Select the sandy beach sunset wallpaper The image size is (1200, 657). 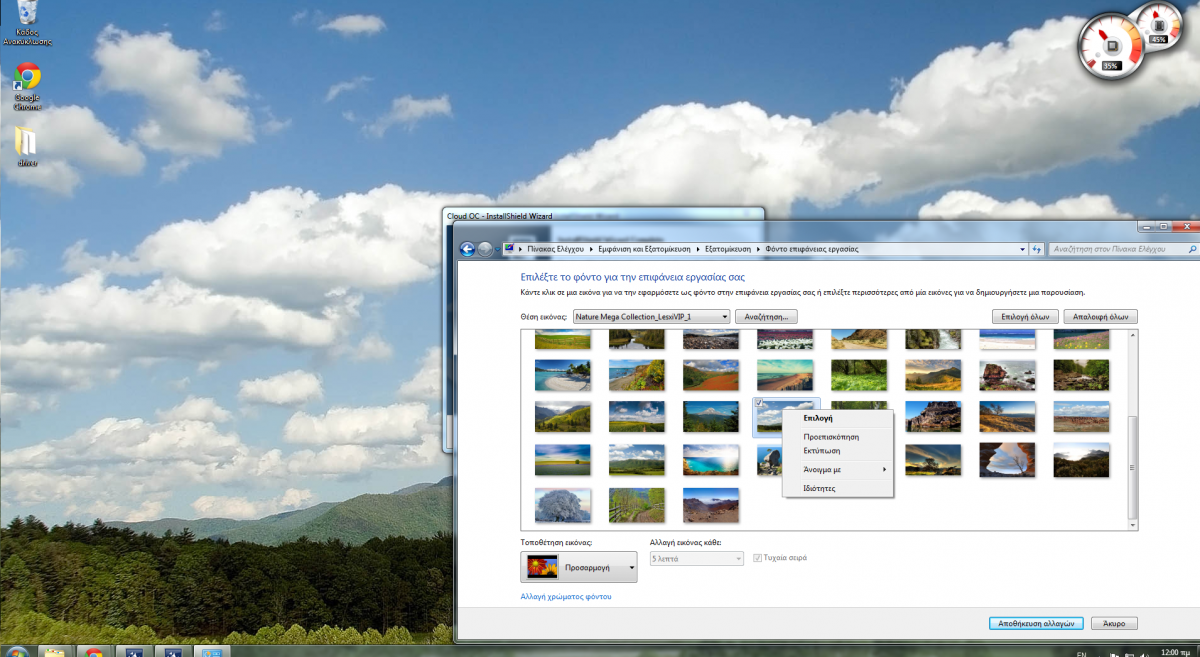784,375
